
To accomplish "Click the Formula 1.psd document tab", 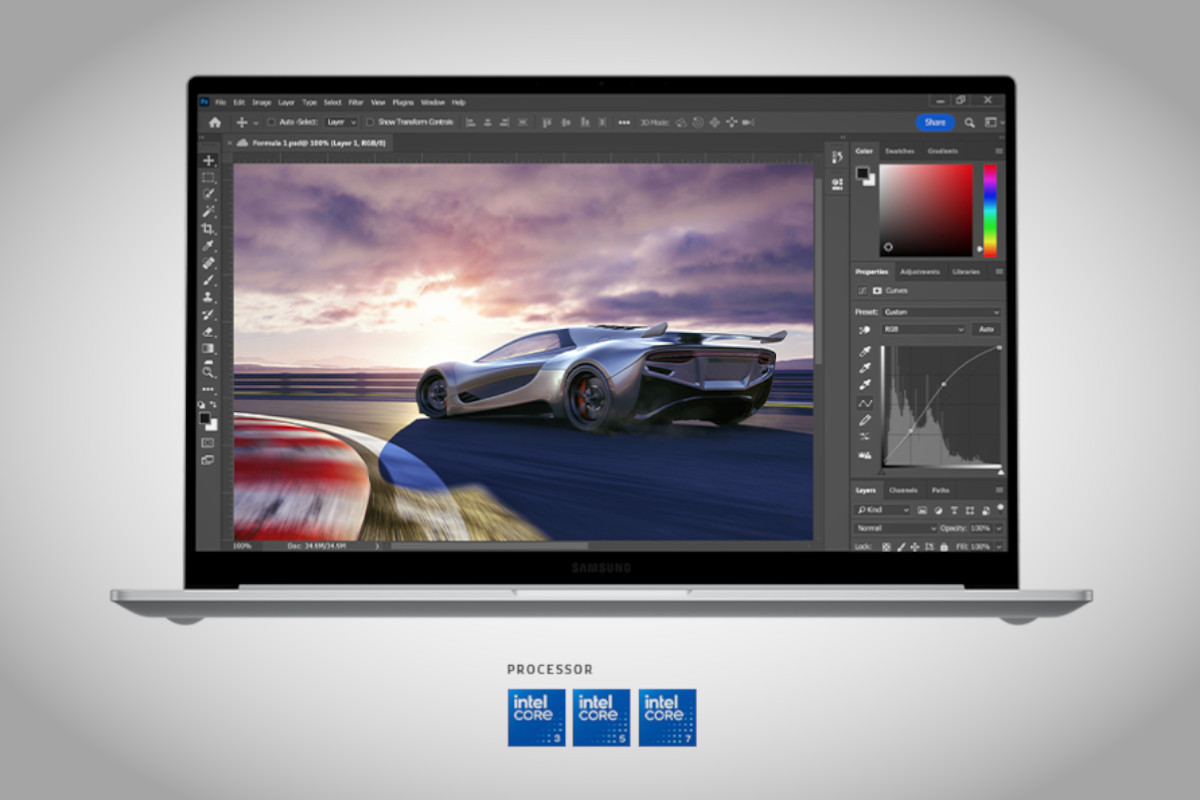I will (x=309, y=142).
